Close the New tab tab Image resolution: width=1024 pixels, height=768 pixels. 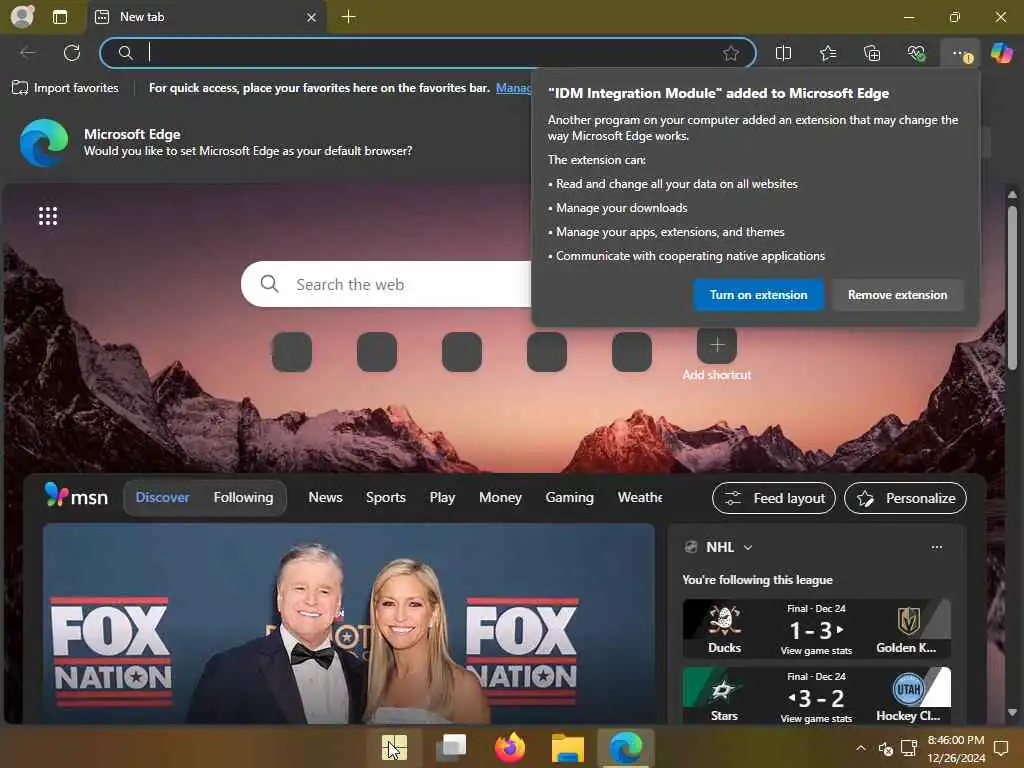(312, 17)
